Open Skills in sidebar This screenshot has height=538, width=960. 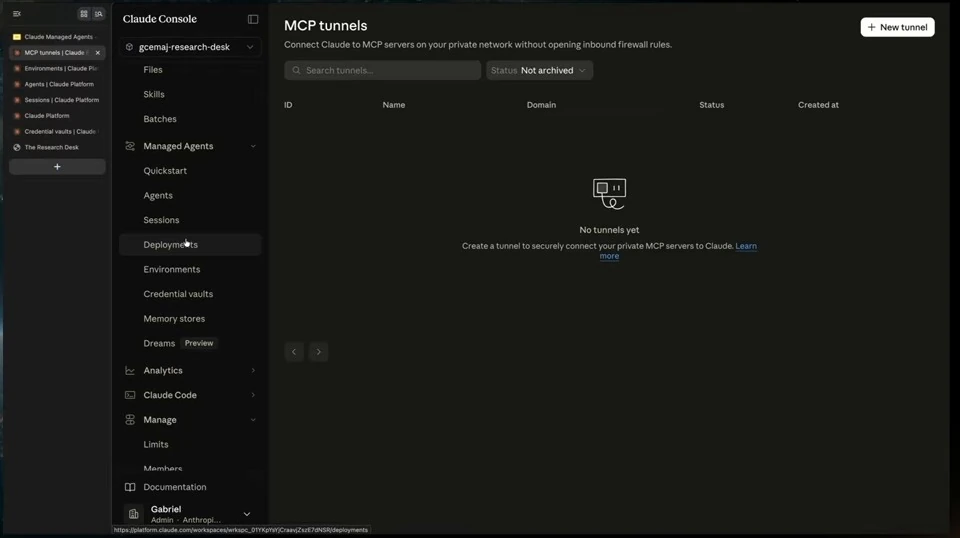tap(154, 94)
